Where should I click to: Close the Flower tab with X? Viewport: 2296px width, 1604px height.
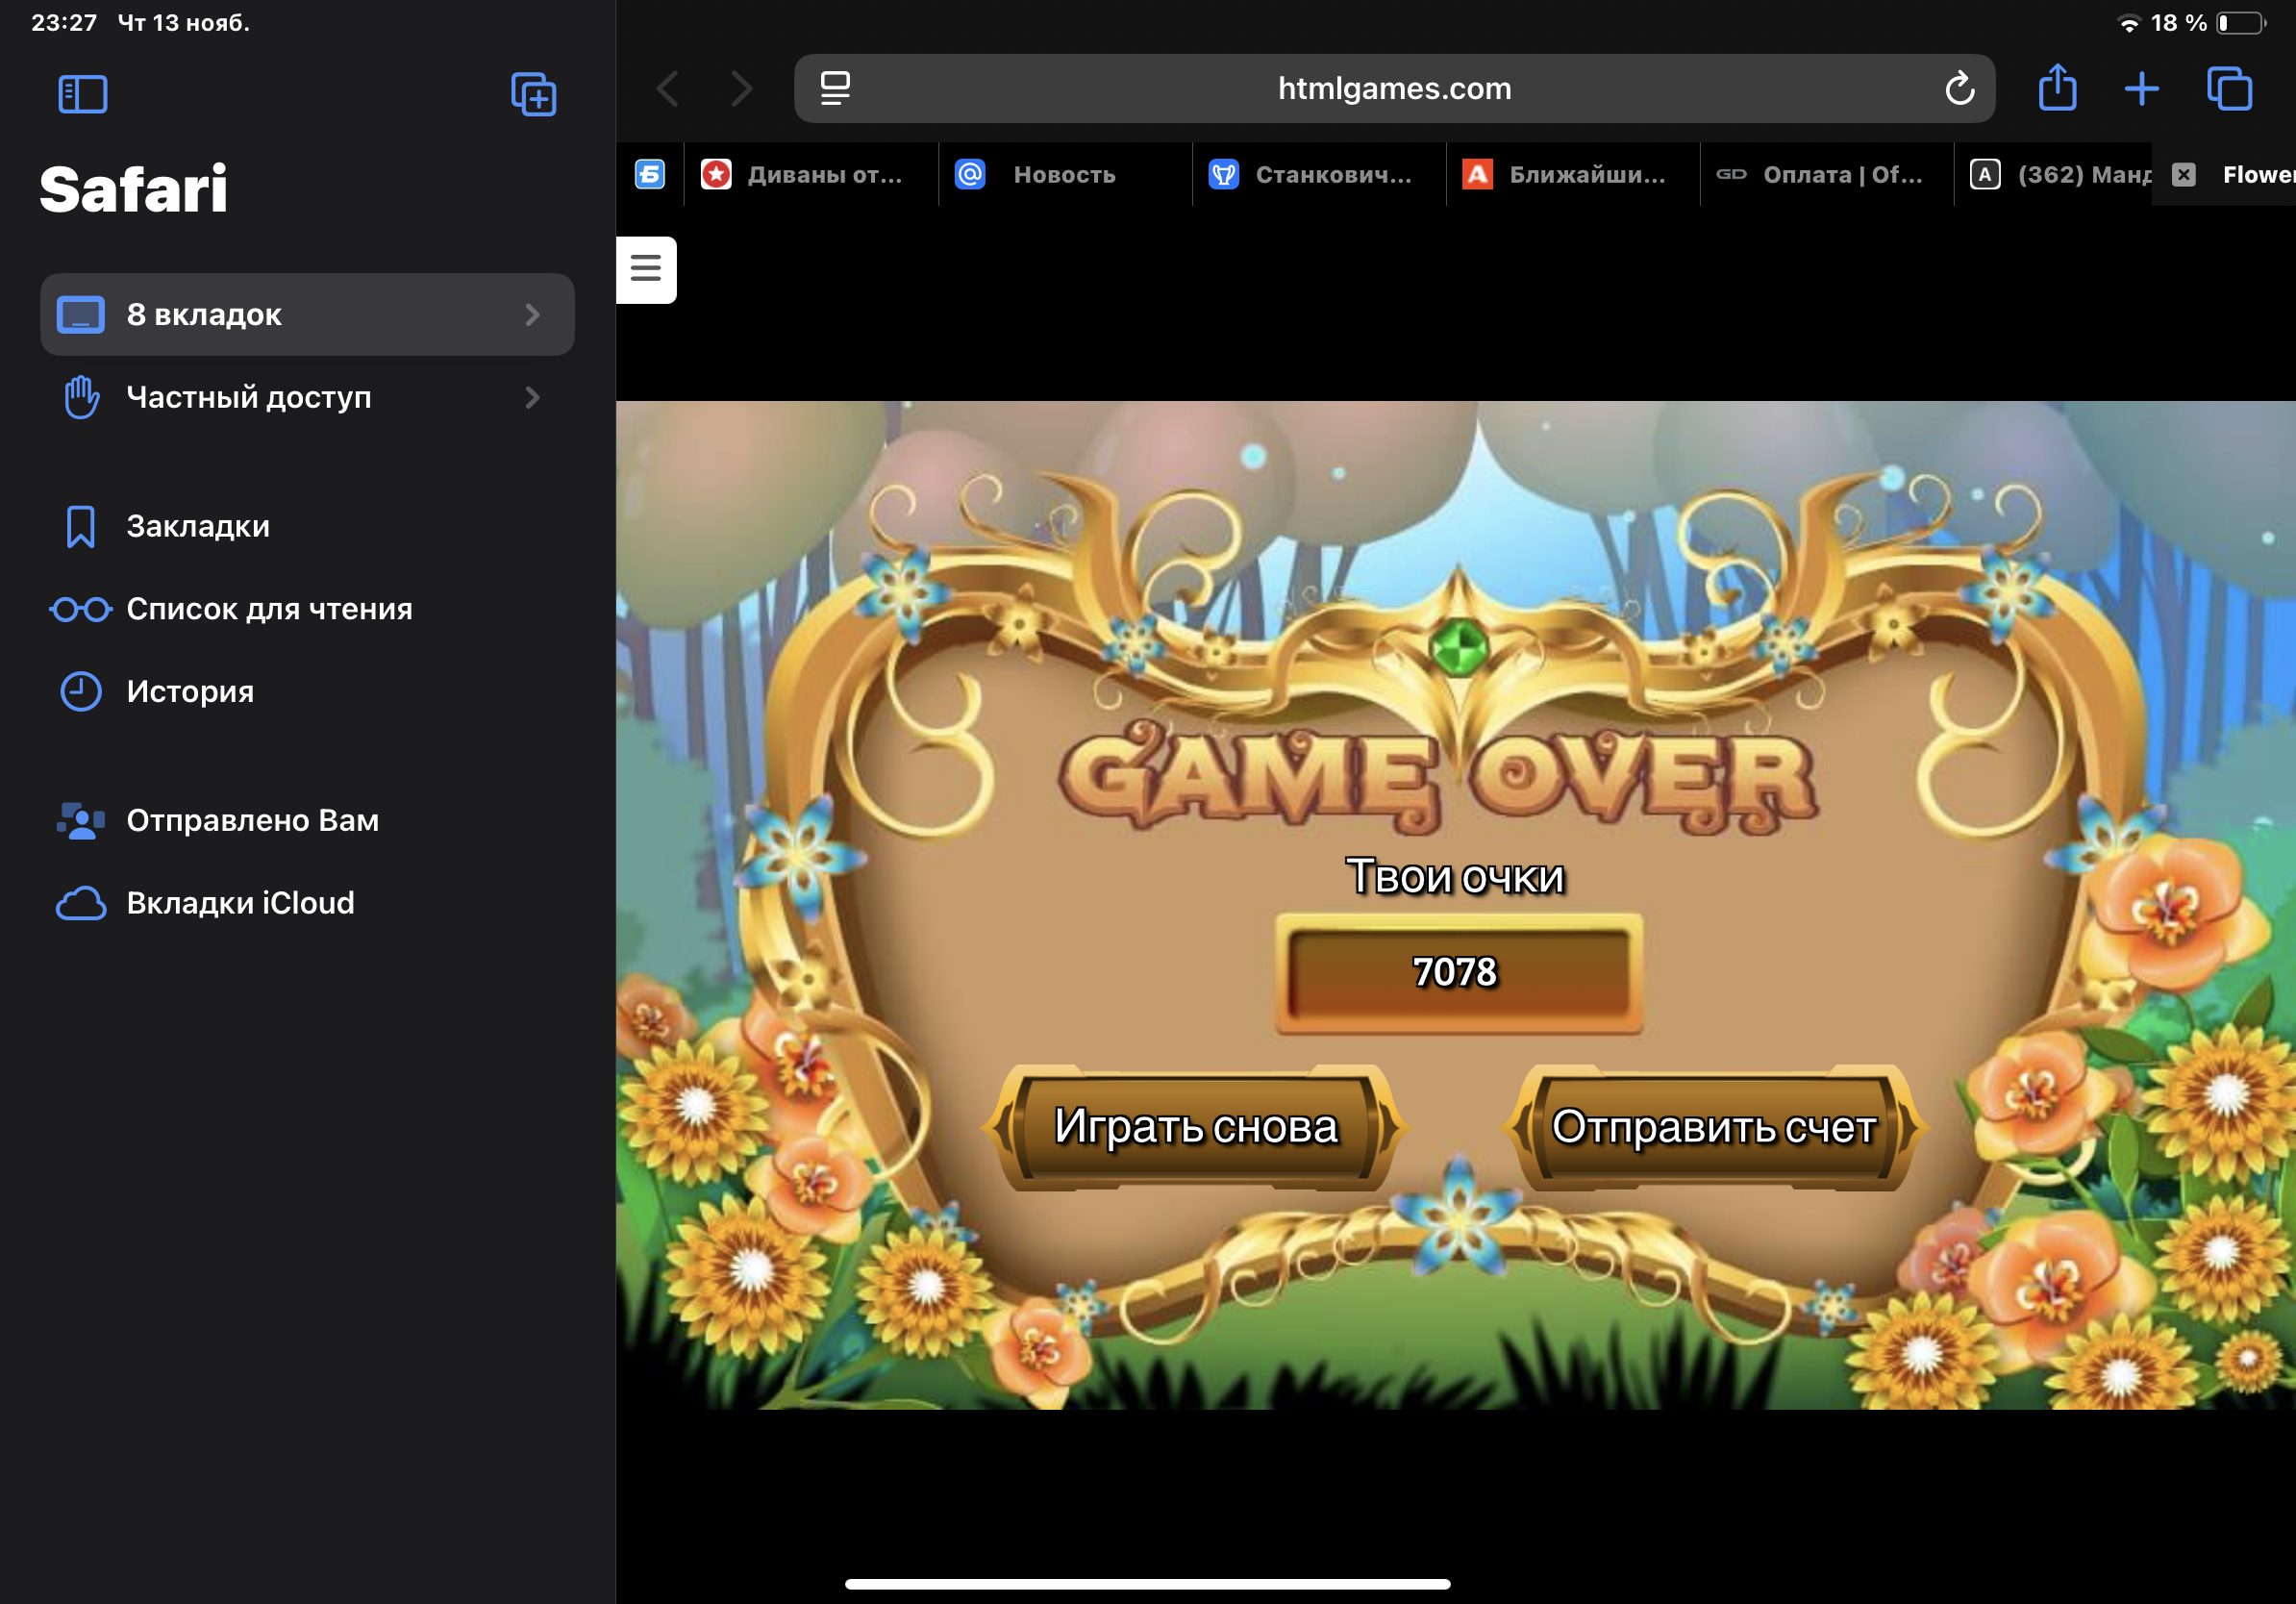pos(2184,175)
